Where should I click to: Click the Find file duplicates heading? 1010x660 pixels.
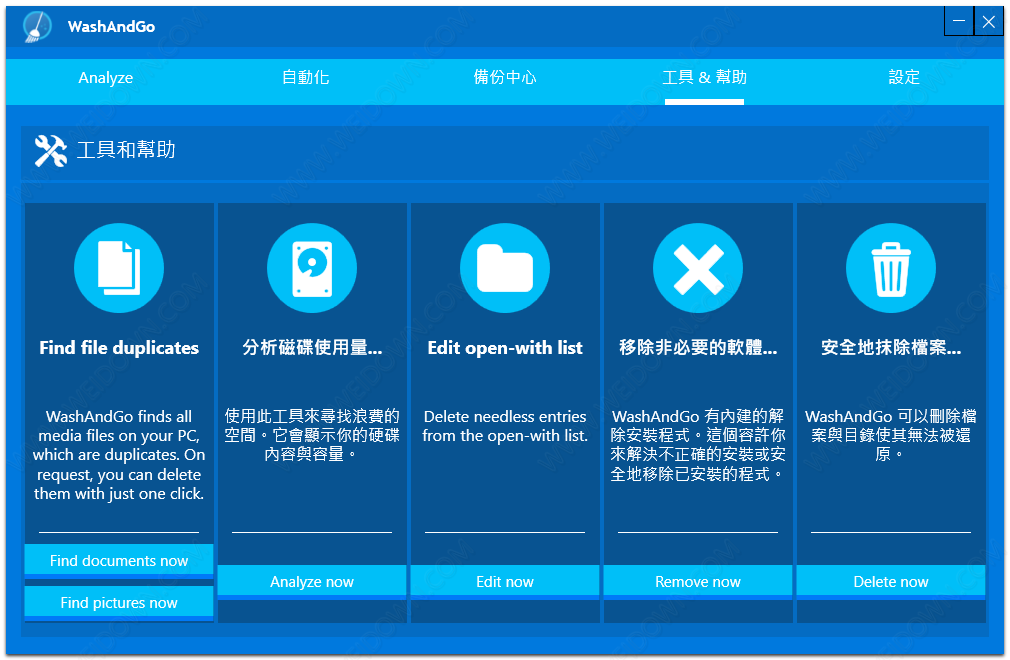(119, 348)
